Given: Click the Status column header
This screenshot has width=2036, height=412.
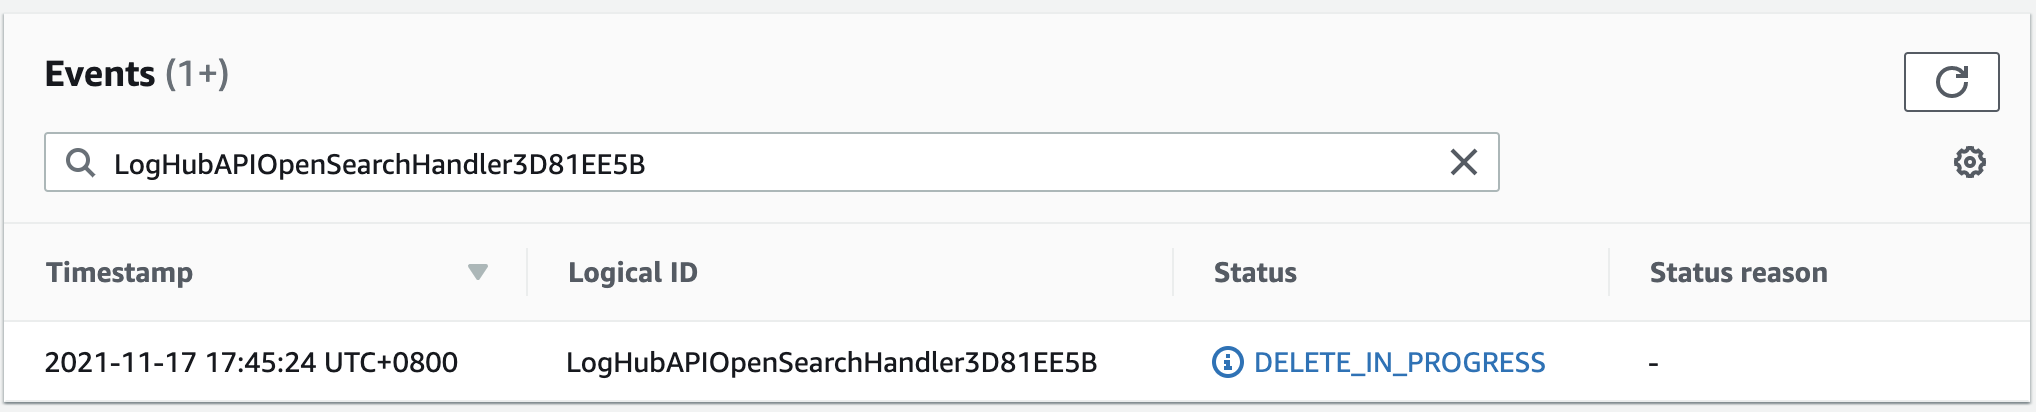Looking at the screenshot, I should pyautogui.click(x=1255, y=272).
